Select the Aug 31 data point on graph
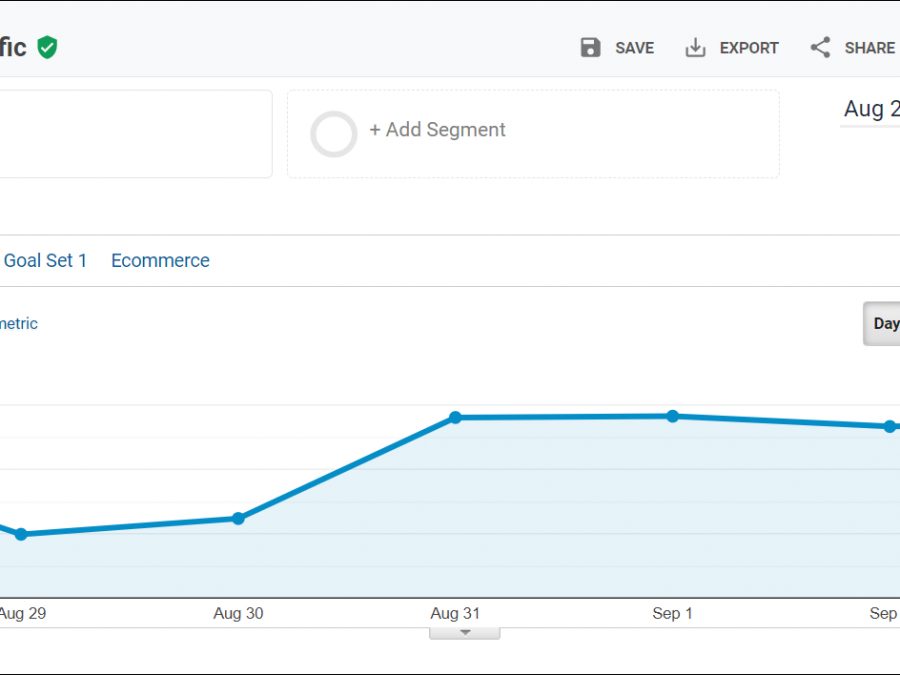The image size is (900, 675). tap(455, 417)
